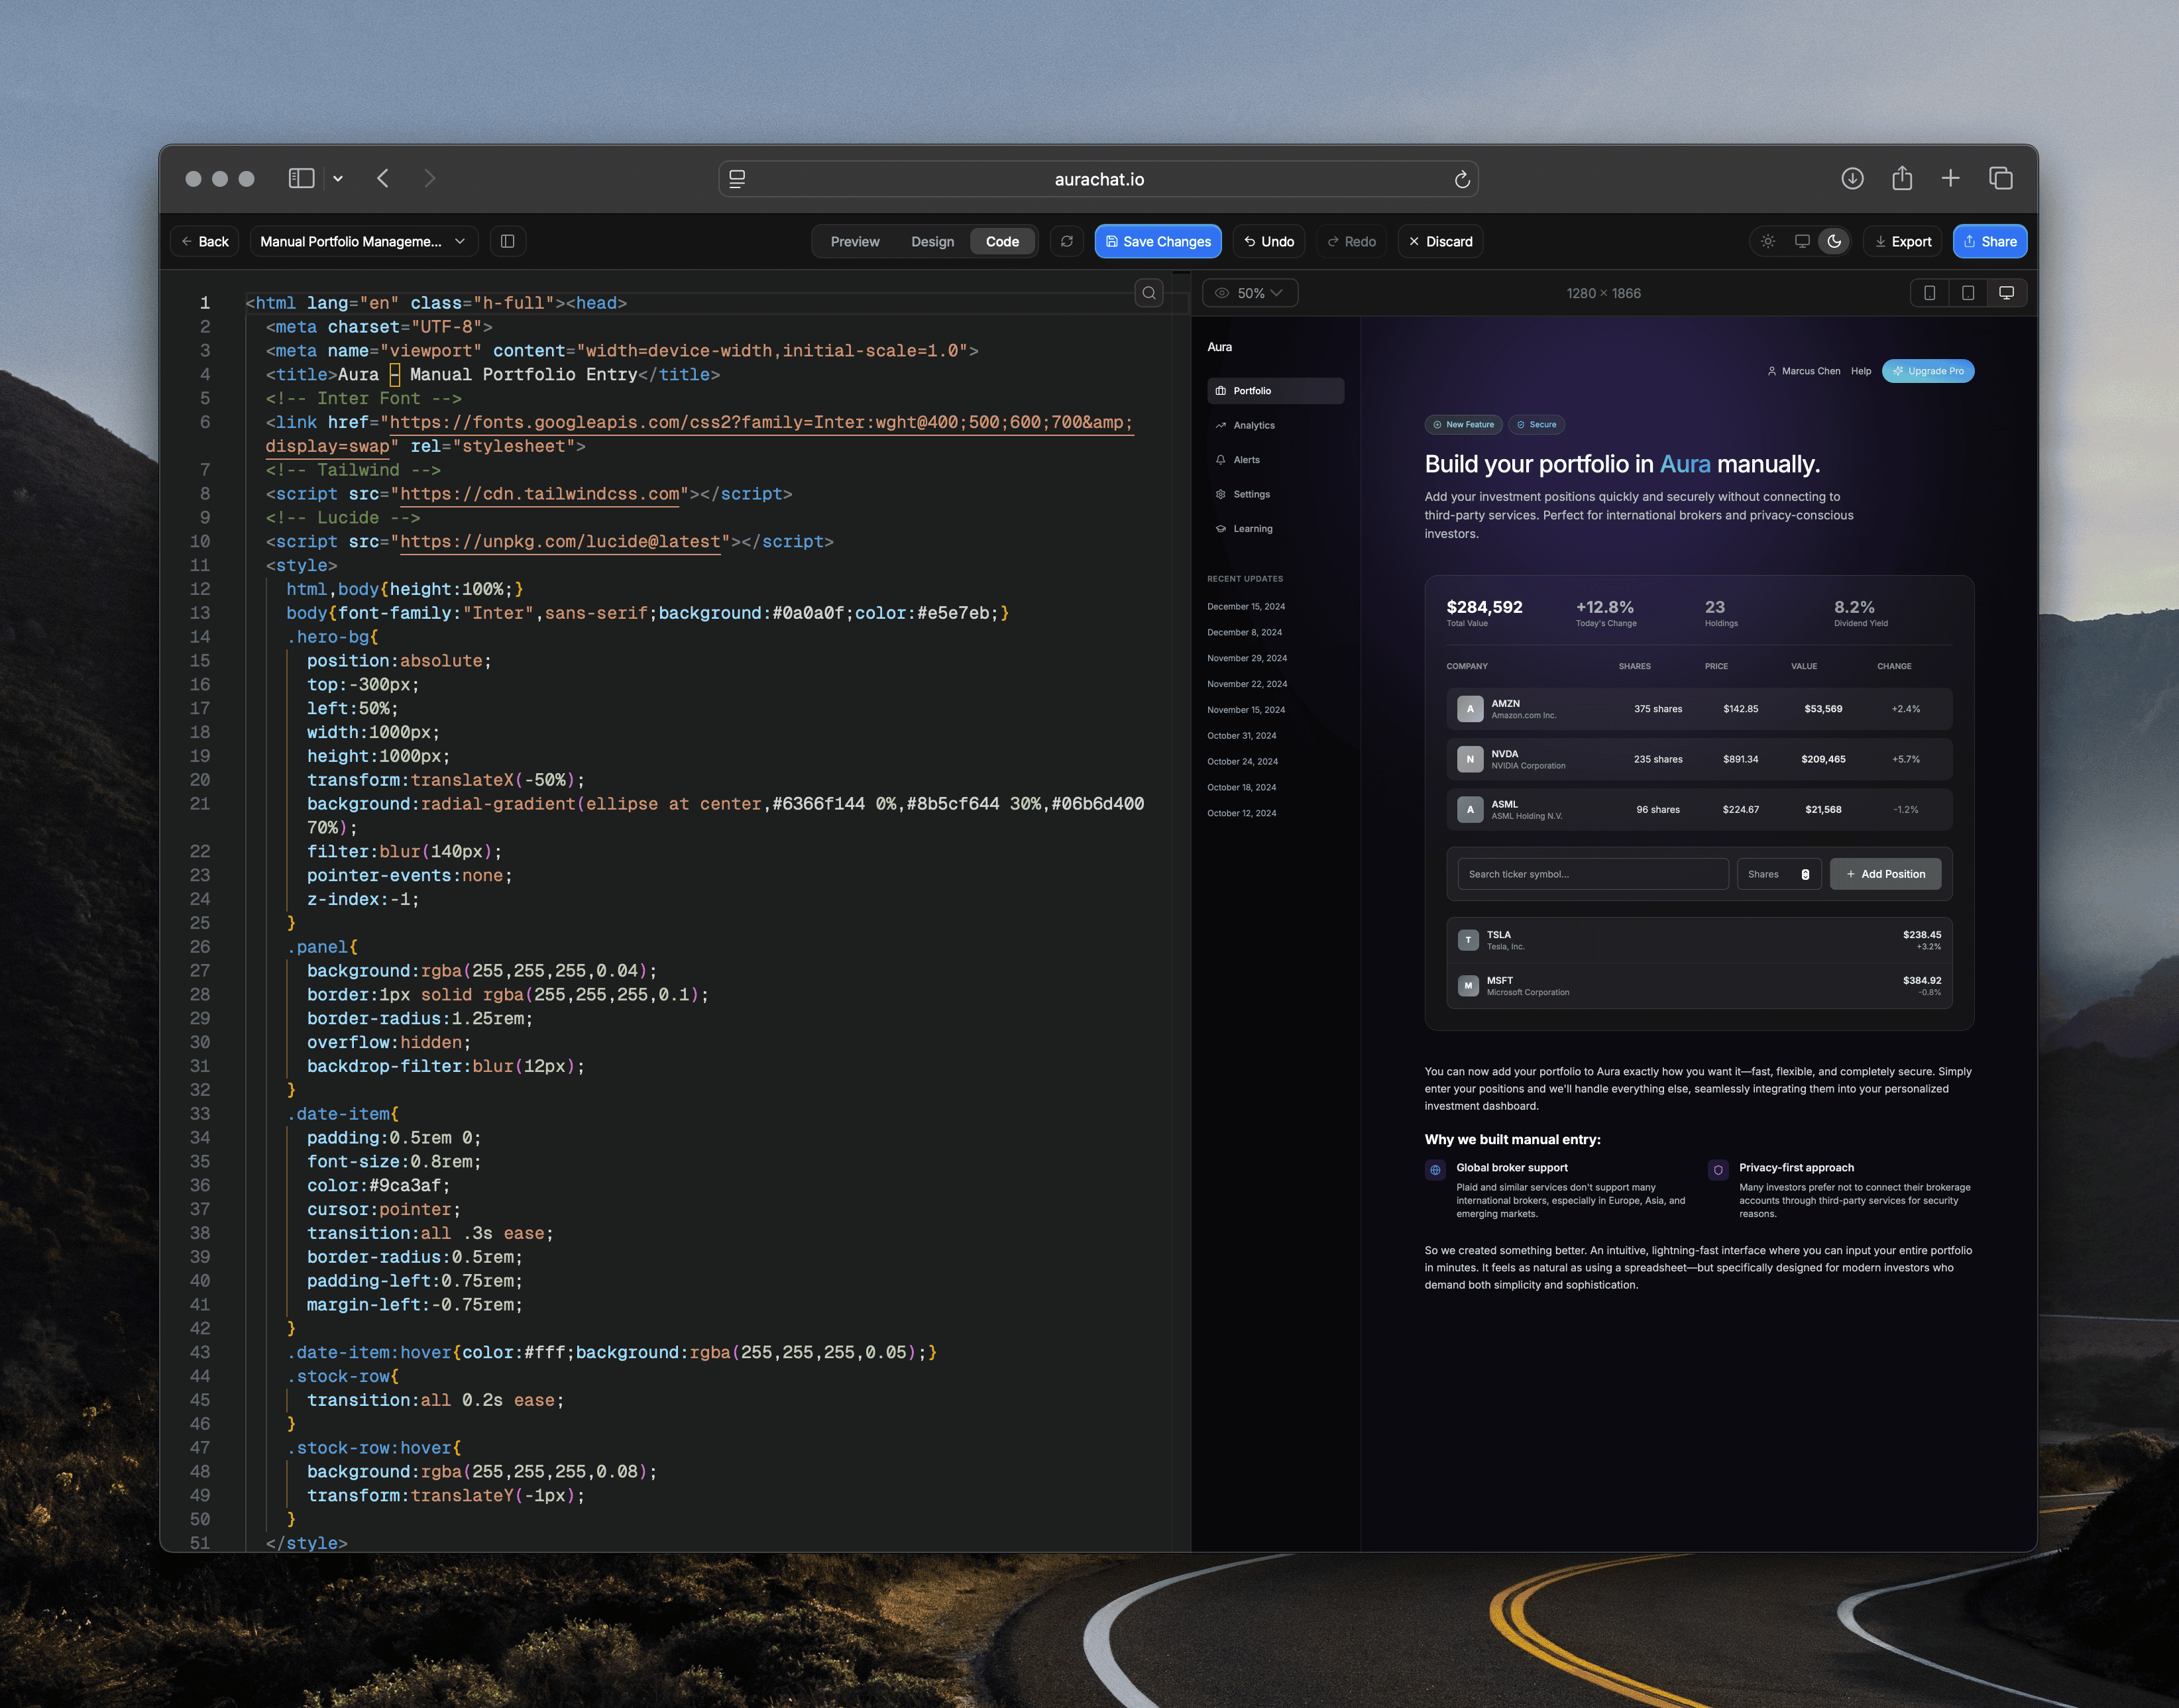Viewport: 2179px width, 1708px height.
Task: Select the MSFT search result
Action: click(x=1699, y=986)
